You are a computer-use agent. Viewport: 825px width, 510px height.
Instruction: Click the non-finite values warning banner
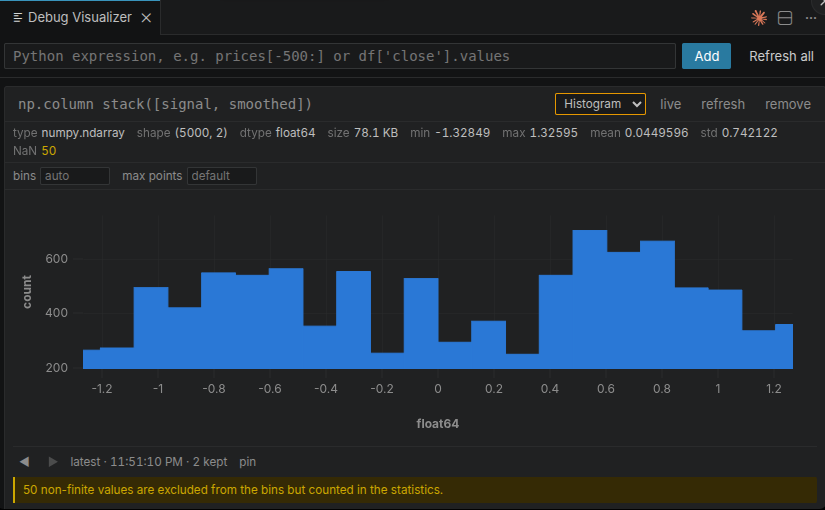coord(415,489)
